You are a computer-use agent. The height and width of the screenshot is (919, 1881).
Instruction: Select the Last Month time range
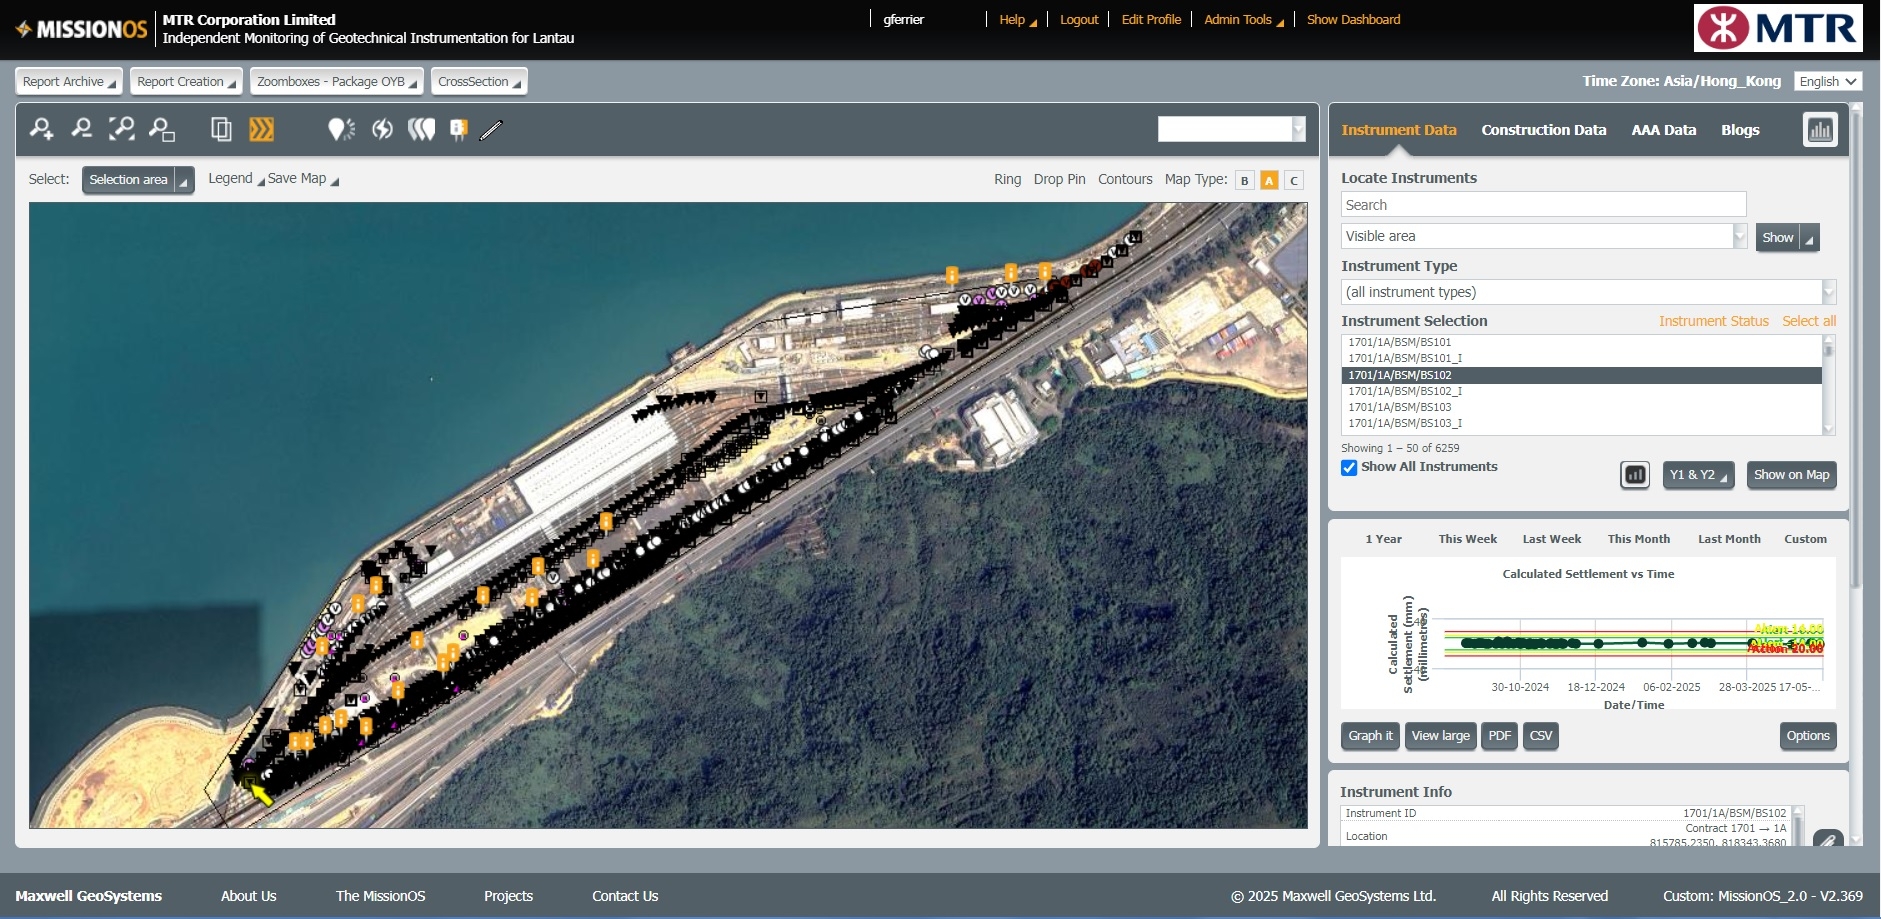[1729, 539]
